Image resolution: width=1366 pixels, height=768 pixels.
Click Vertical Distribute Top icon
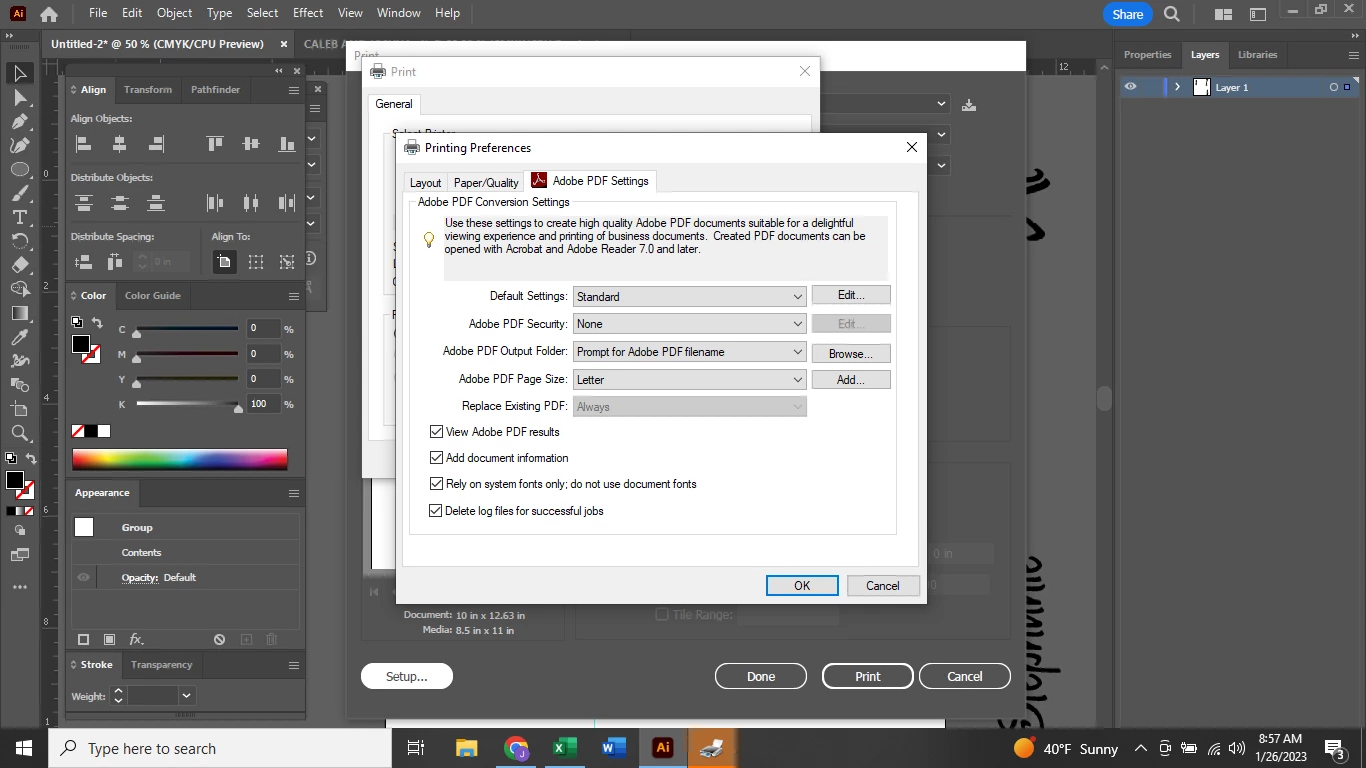coord(84,203)
